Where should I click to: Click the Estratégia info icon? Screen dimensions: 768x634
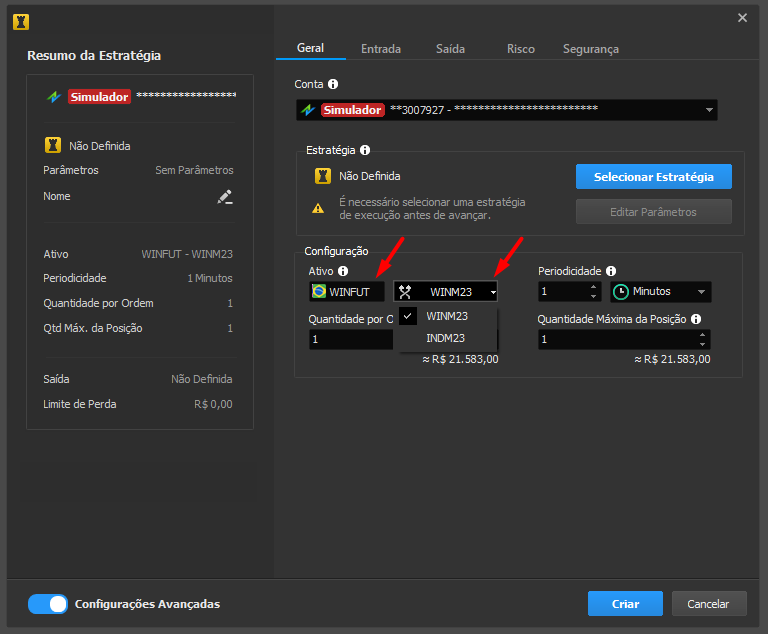pyautogui.click(x=365, y=150)
